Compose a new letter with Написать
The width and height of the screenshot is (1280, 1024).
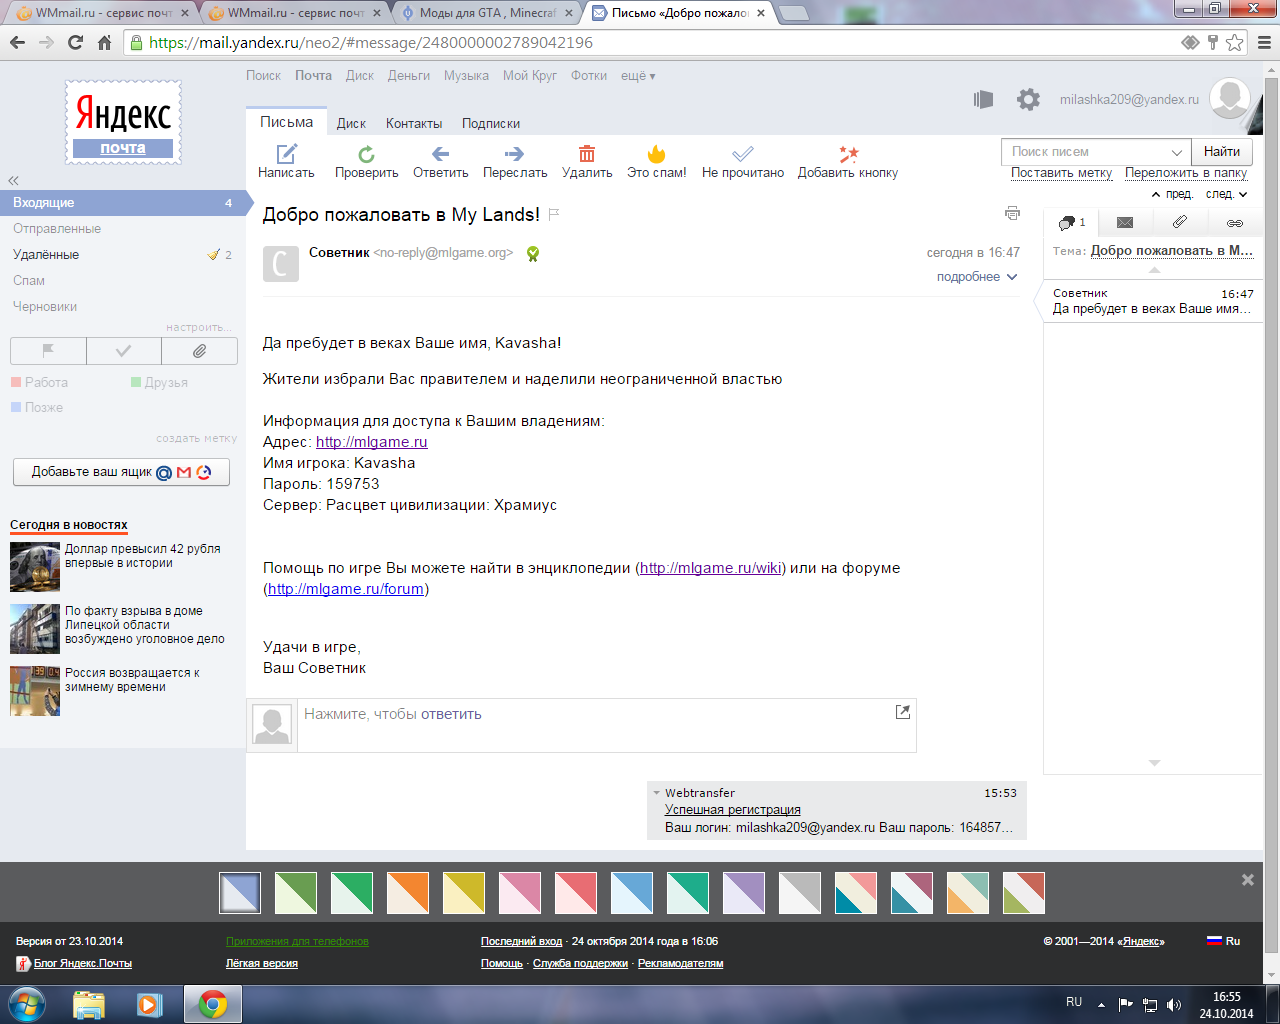[x=286, y=162]
